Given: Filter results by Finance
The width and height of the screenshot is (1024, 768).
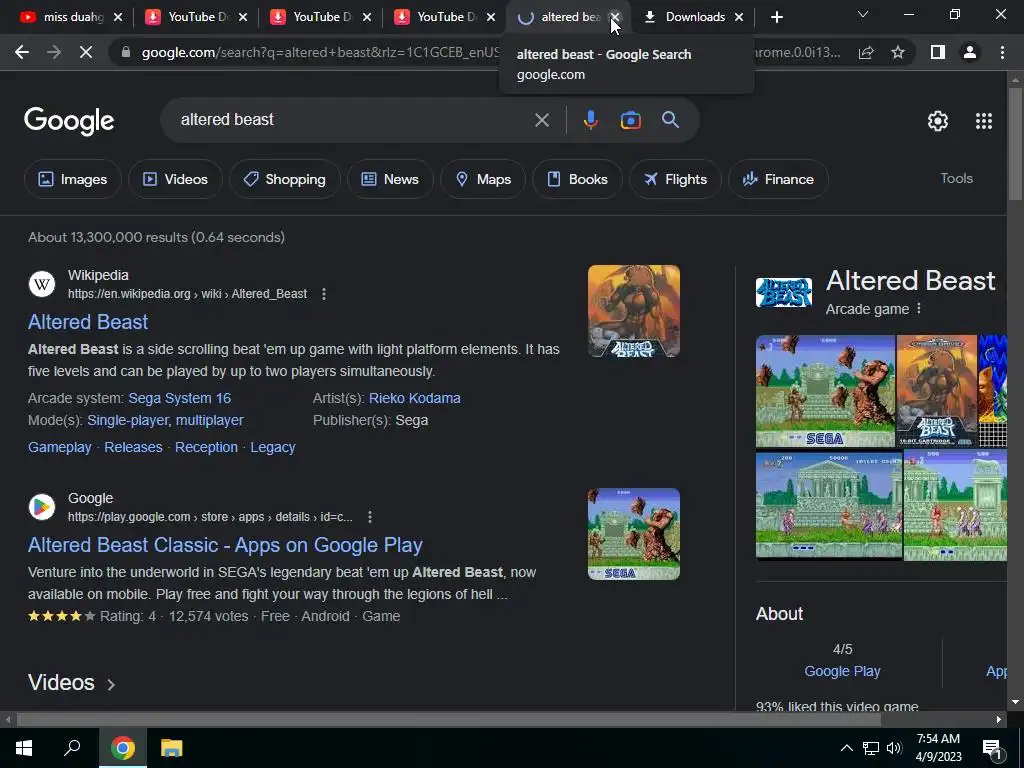Looking at the screenshot, I should 778,179.
